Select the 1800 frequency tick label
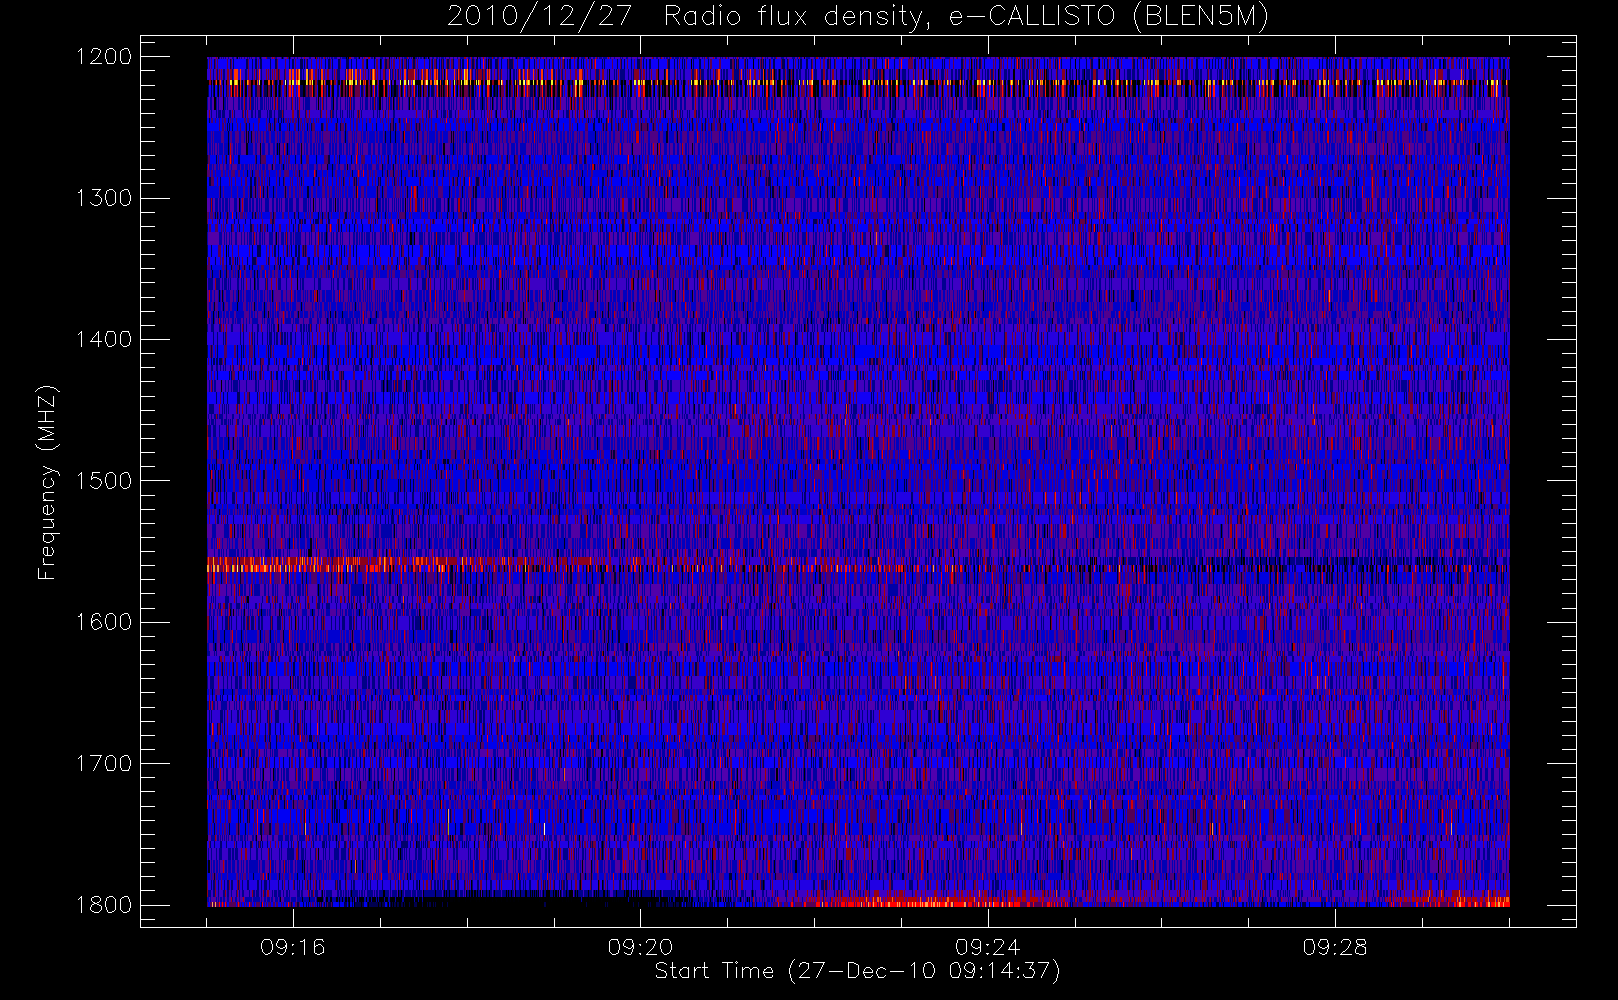Image resolution: width=1618 pixels, height=1000 pixels. [x=104, y=905]
